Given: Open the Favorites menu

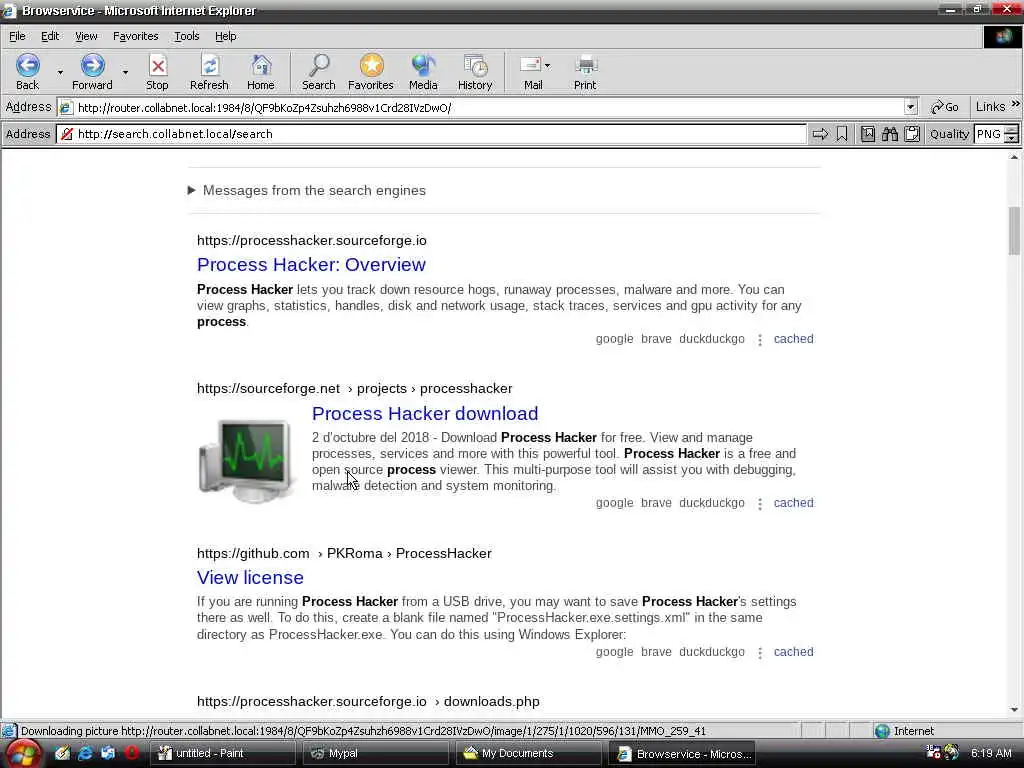Looking at the screenshot, I should 136,37.
